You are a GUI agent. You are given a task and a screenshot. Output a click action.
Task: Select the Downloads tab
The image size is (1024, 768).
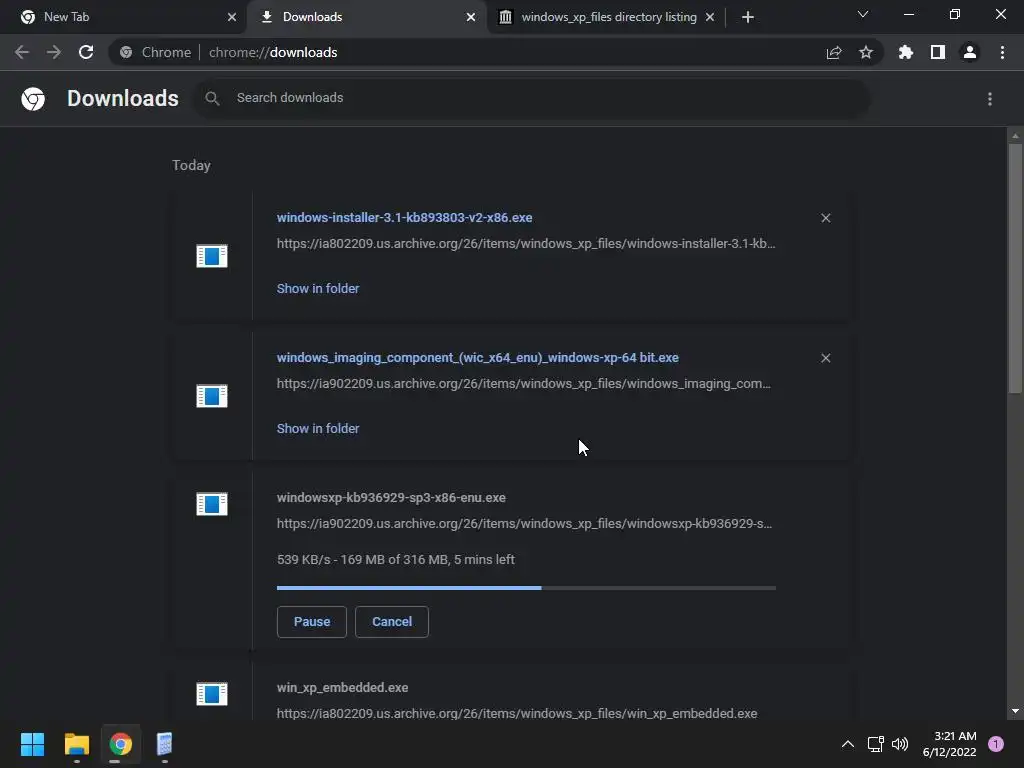[366, 17]
